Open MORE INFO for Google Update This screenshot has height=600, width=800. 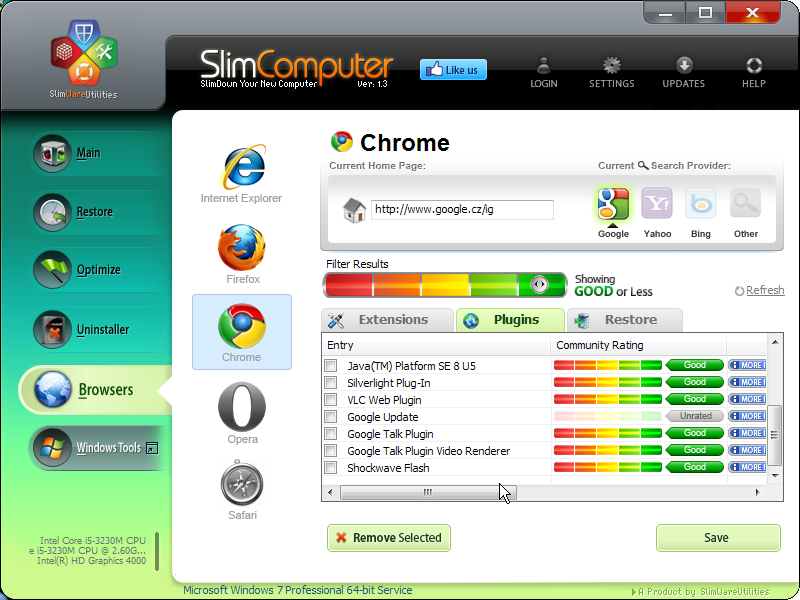click(747, 416)
